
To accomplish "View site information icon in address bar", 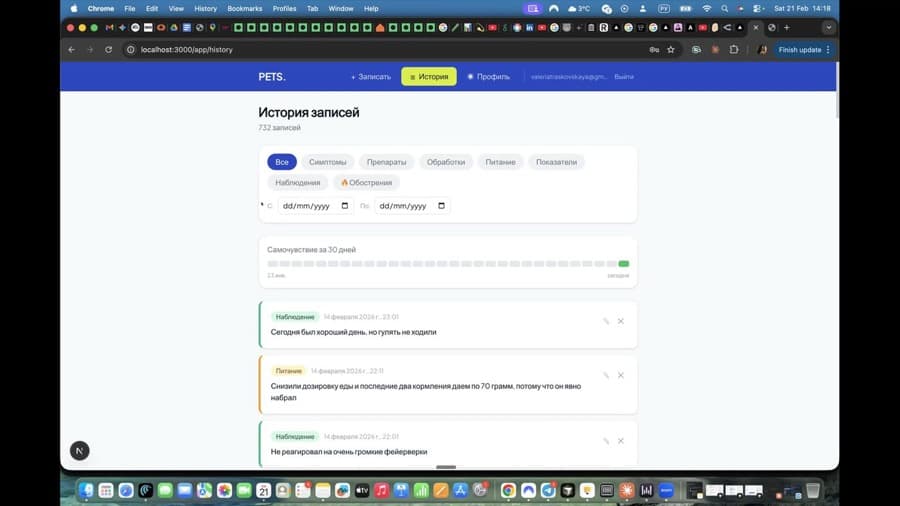I will pos(131,50).
